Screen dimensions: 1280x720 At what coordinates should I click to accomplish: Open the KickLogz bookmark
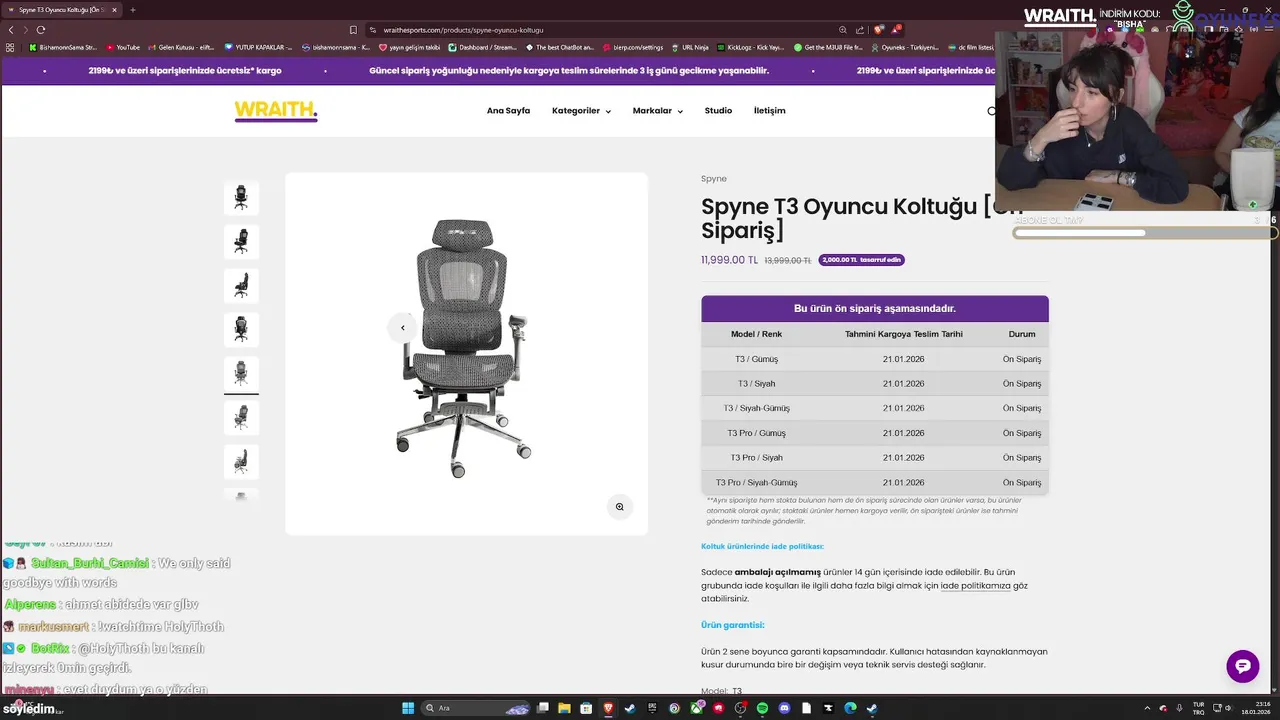pyautogui.click(x=750, y=47)
